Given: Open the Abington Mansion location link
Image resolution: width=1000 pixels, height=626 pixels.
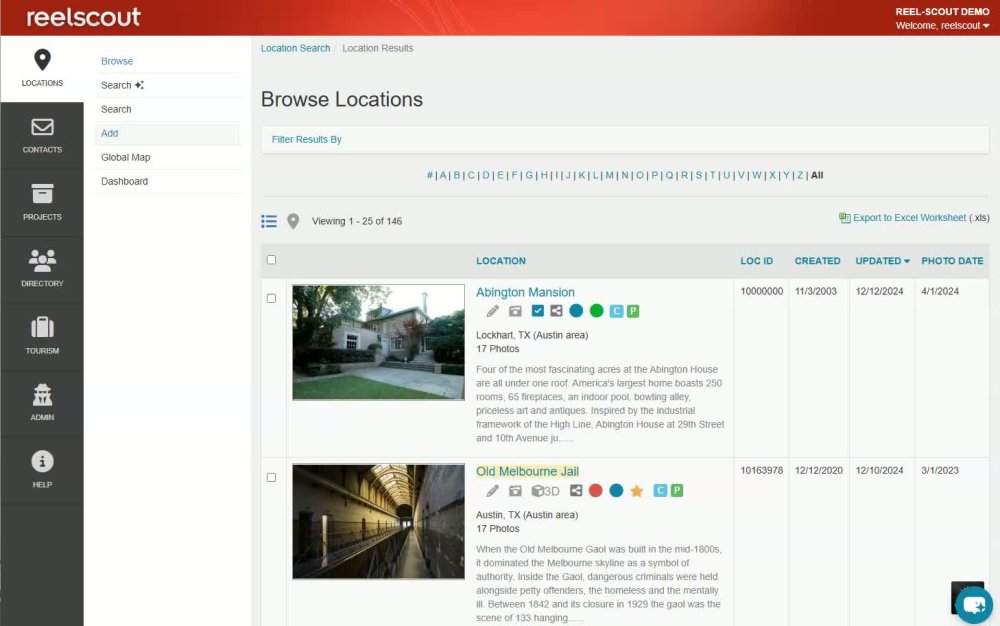Looking at the screenshot, I should click(525, 292).
